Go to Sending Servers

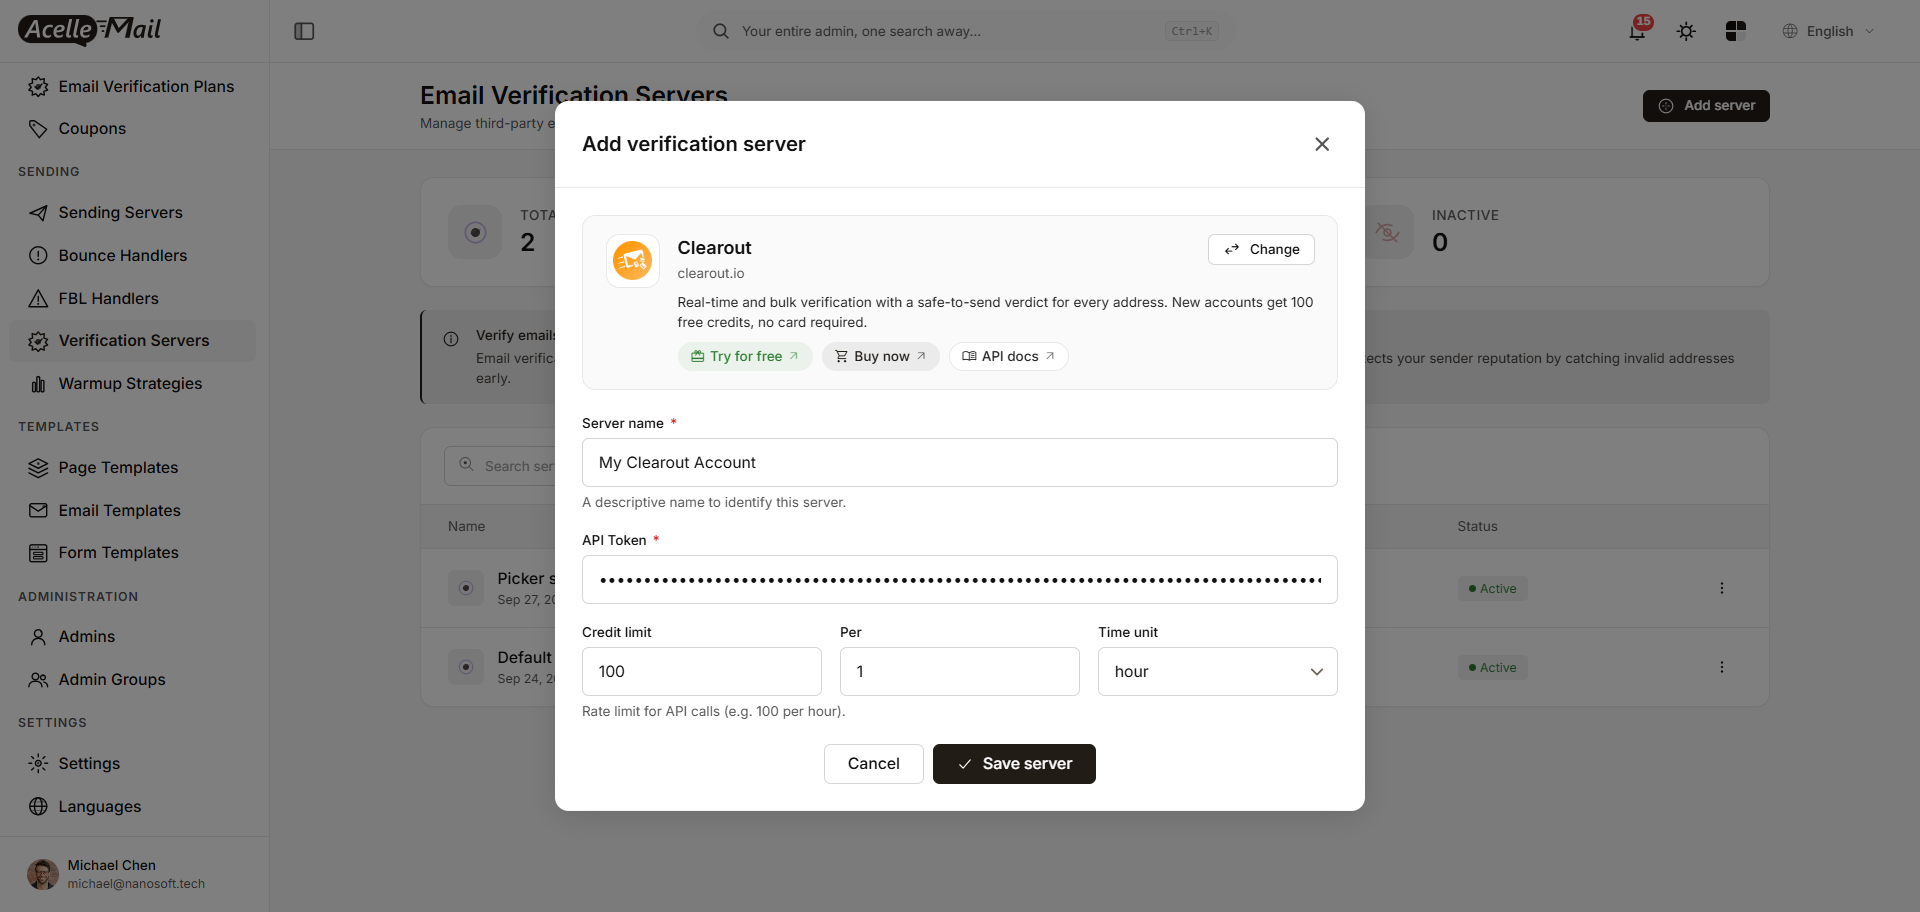tap(132, 213)
